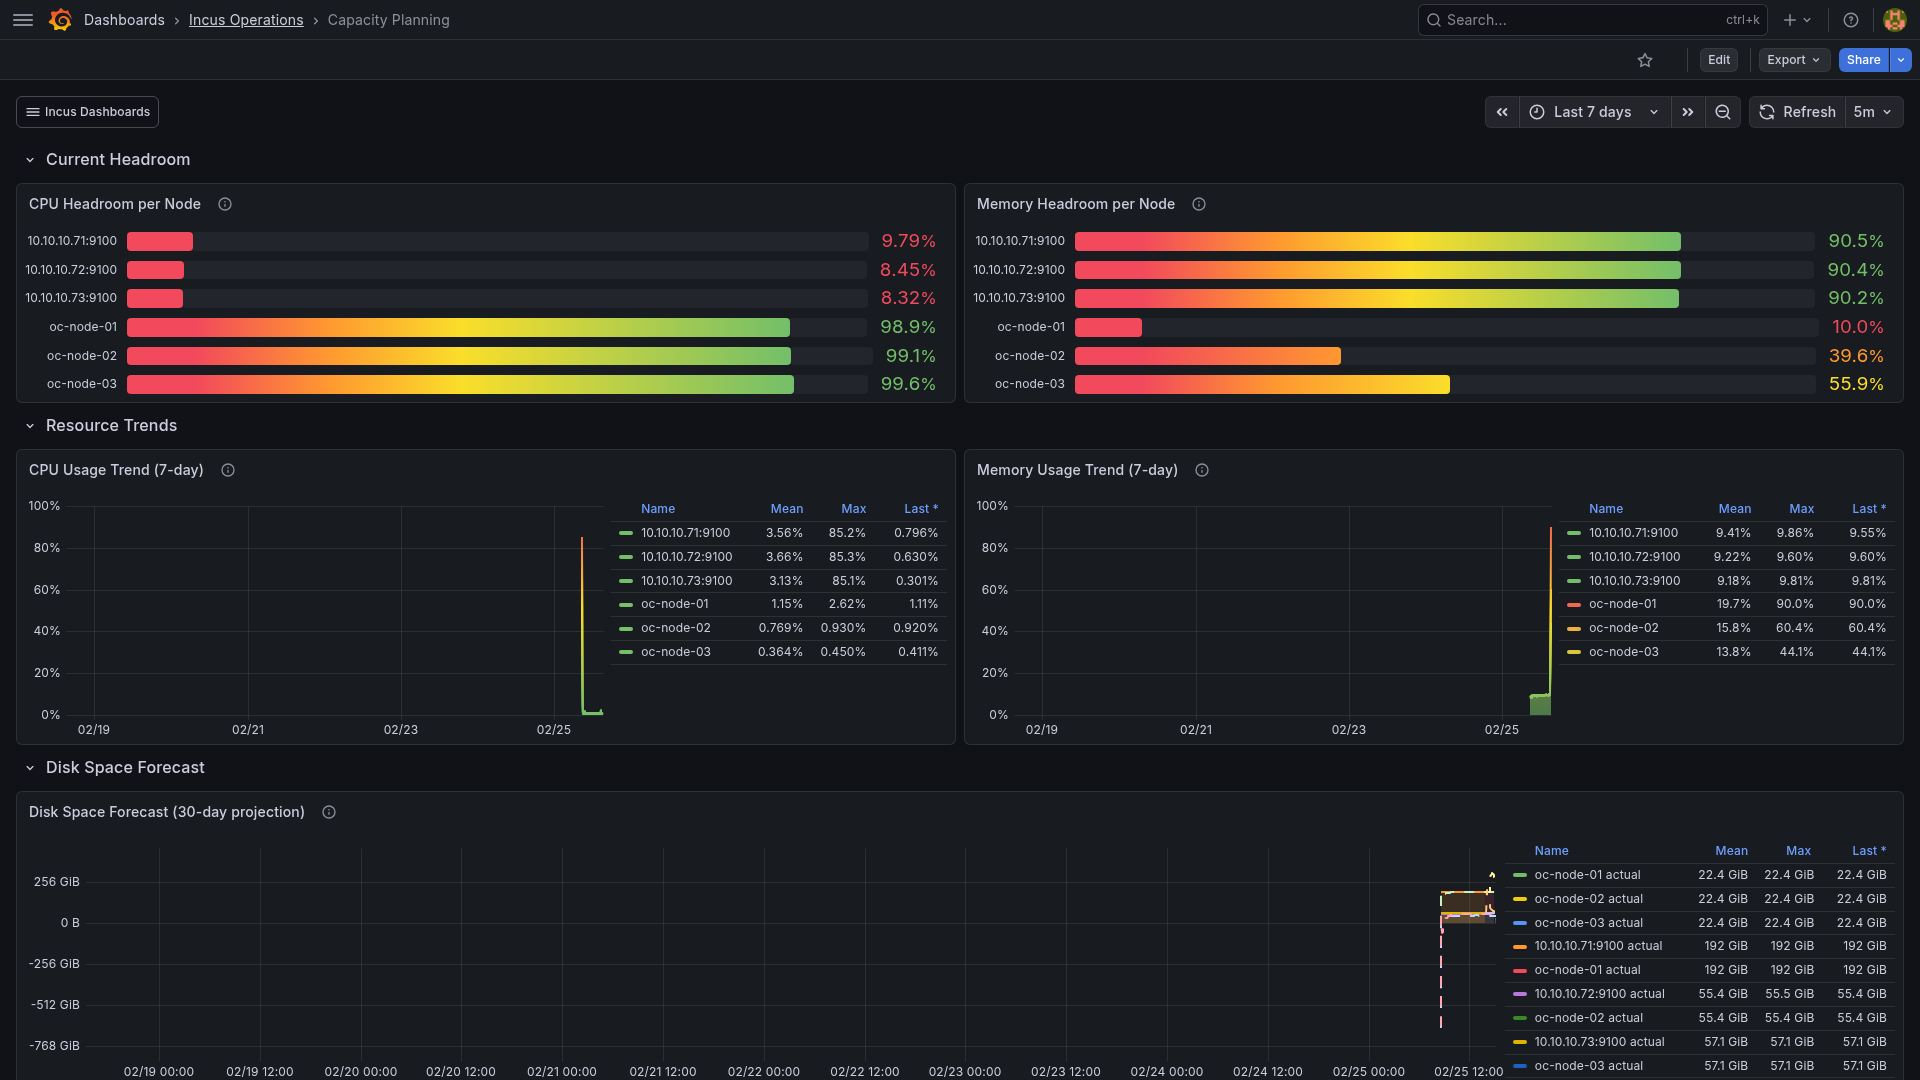This screenshot has width=1920, height=1080.
Task: Click the Grafana logo icon
Action: (60, 20)
